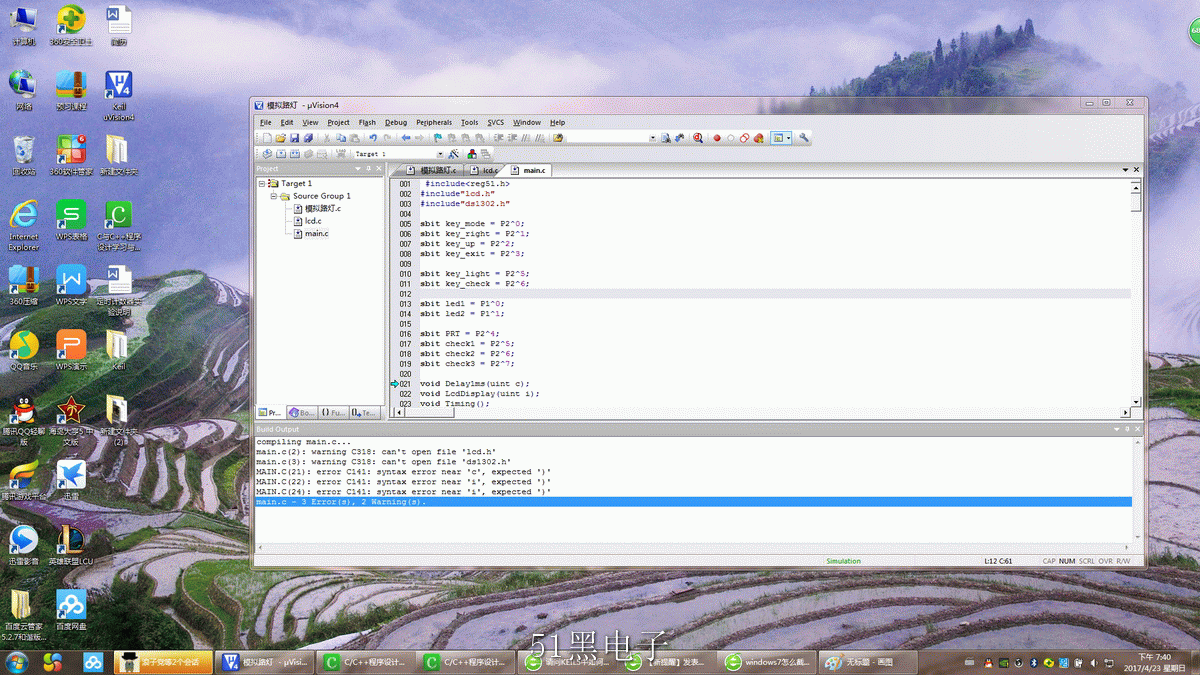The width and height of the screenshot is (1200, 675).
Task: Click the Build target icon
Action: (x=281, y=154)
